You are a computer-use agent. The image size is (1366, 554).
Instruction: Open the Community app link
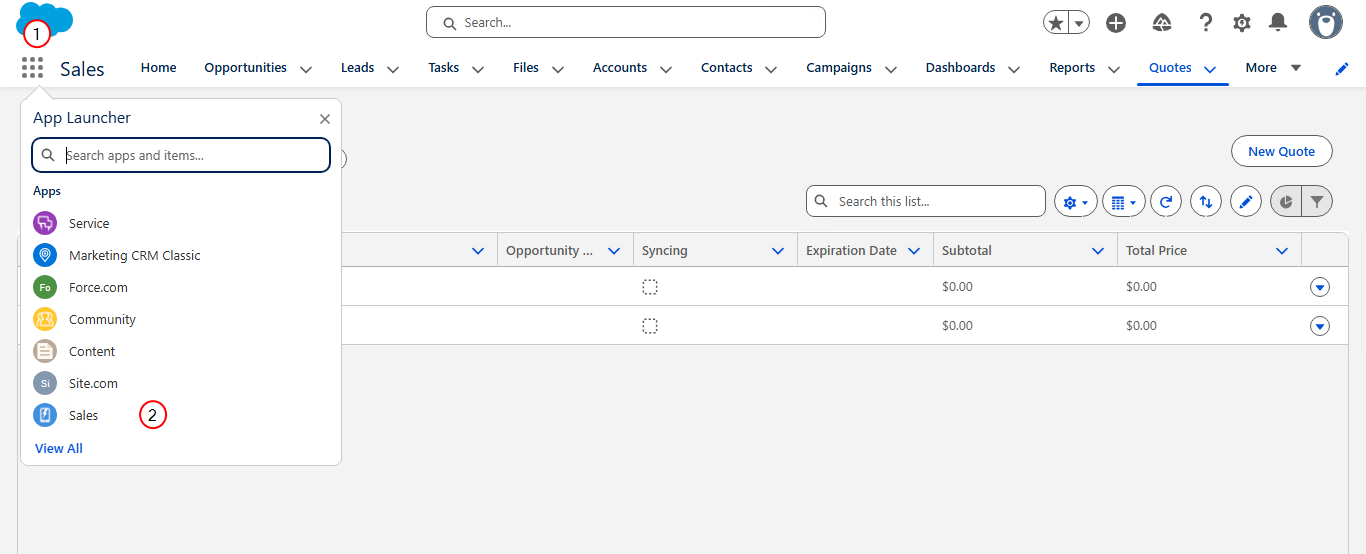tap(102, 319)
